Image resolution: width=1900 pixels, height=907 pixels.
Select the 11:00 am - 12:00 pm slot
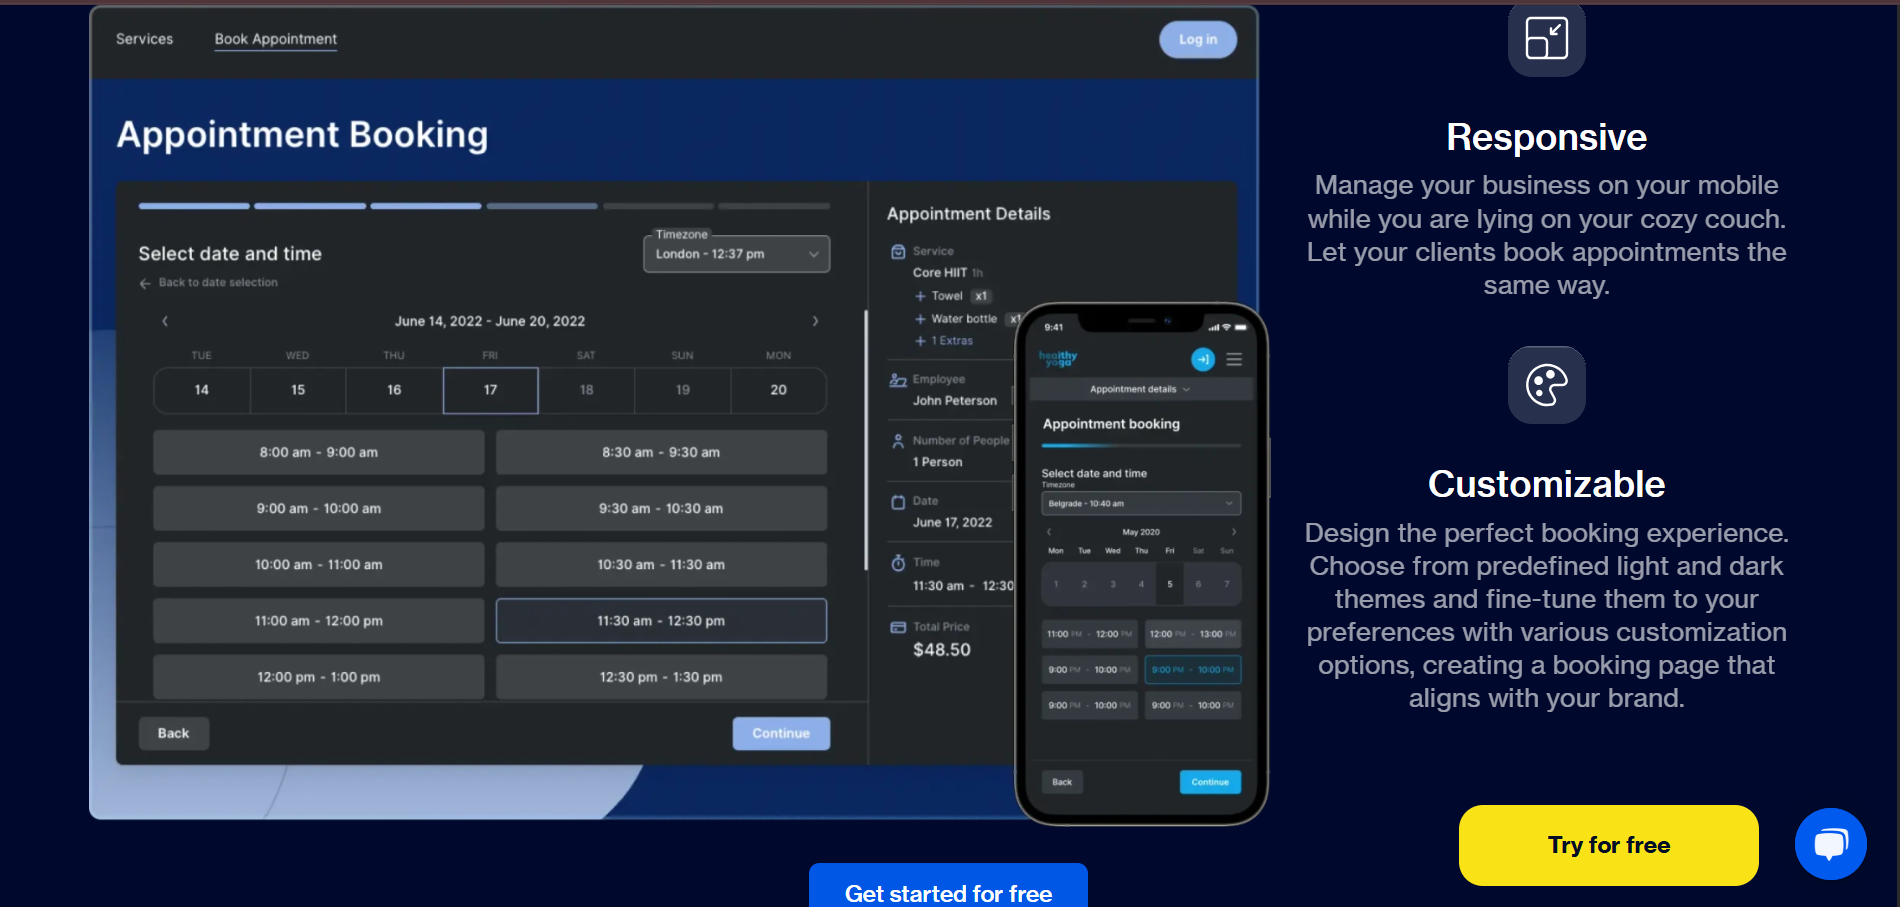coord(318,620)
